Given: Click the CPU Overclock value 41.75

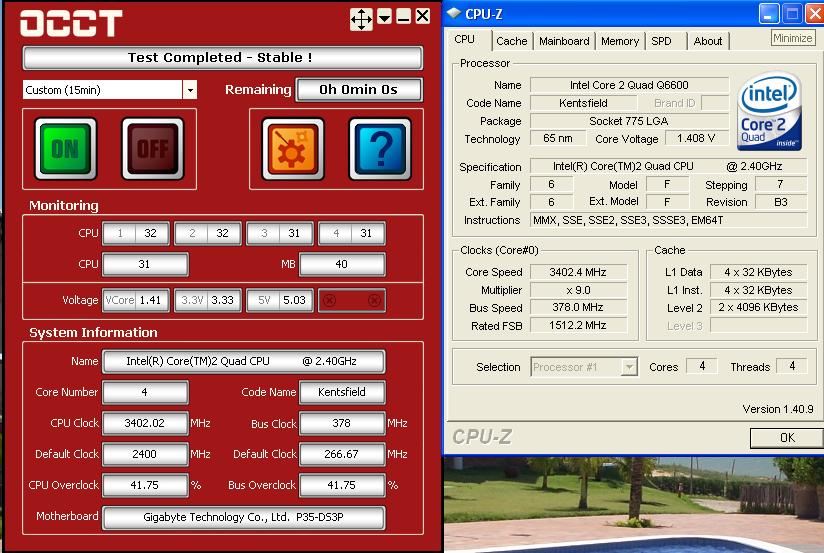Looking at the screenshot, I should [x=145, y=485].
